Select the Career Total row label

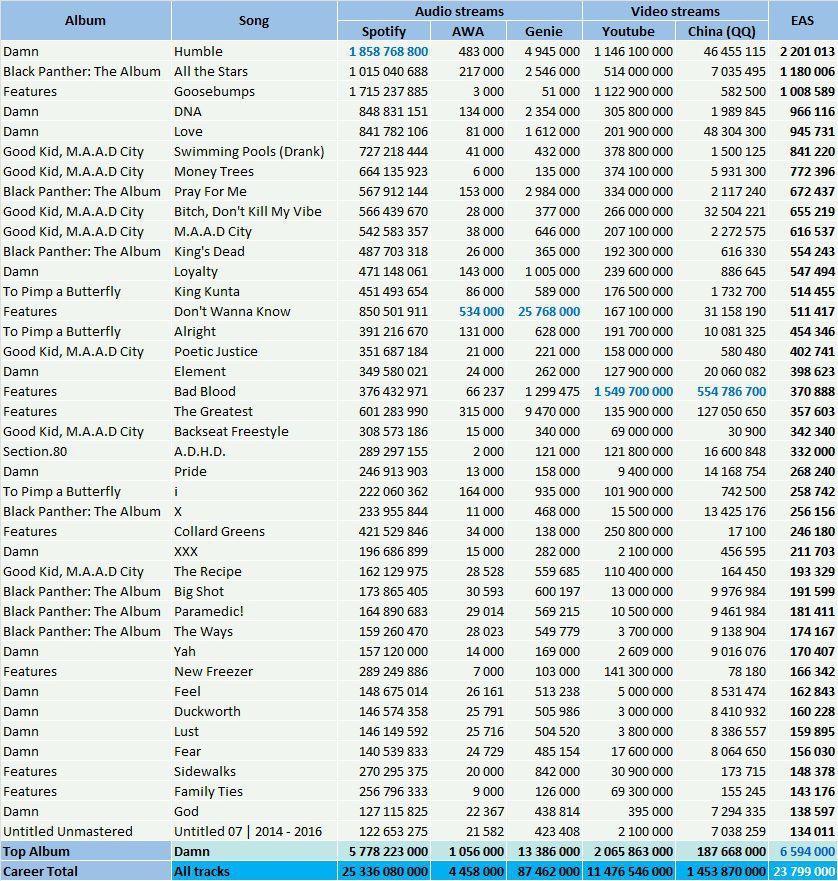tap(85, 871)
